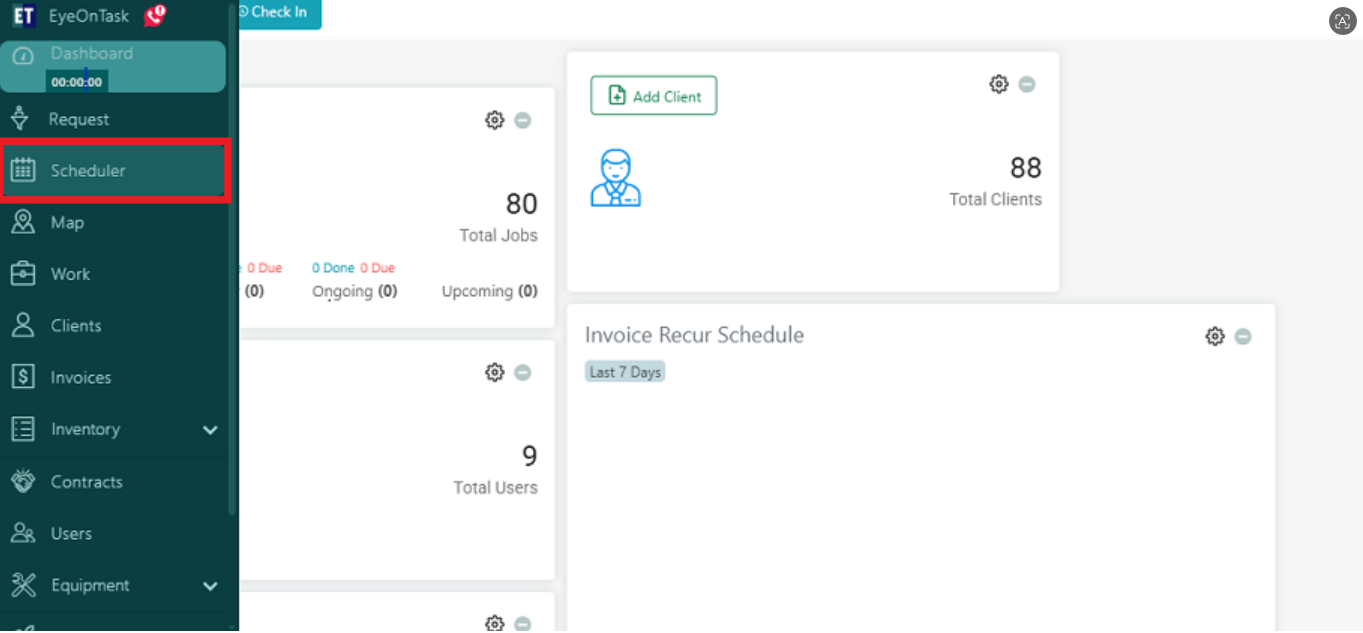1363x633 pixels.
Task: Collapse the Invoice Recur Schedule panel
Action: pyautogui.click(x=1243, y=336)
